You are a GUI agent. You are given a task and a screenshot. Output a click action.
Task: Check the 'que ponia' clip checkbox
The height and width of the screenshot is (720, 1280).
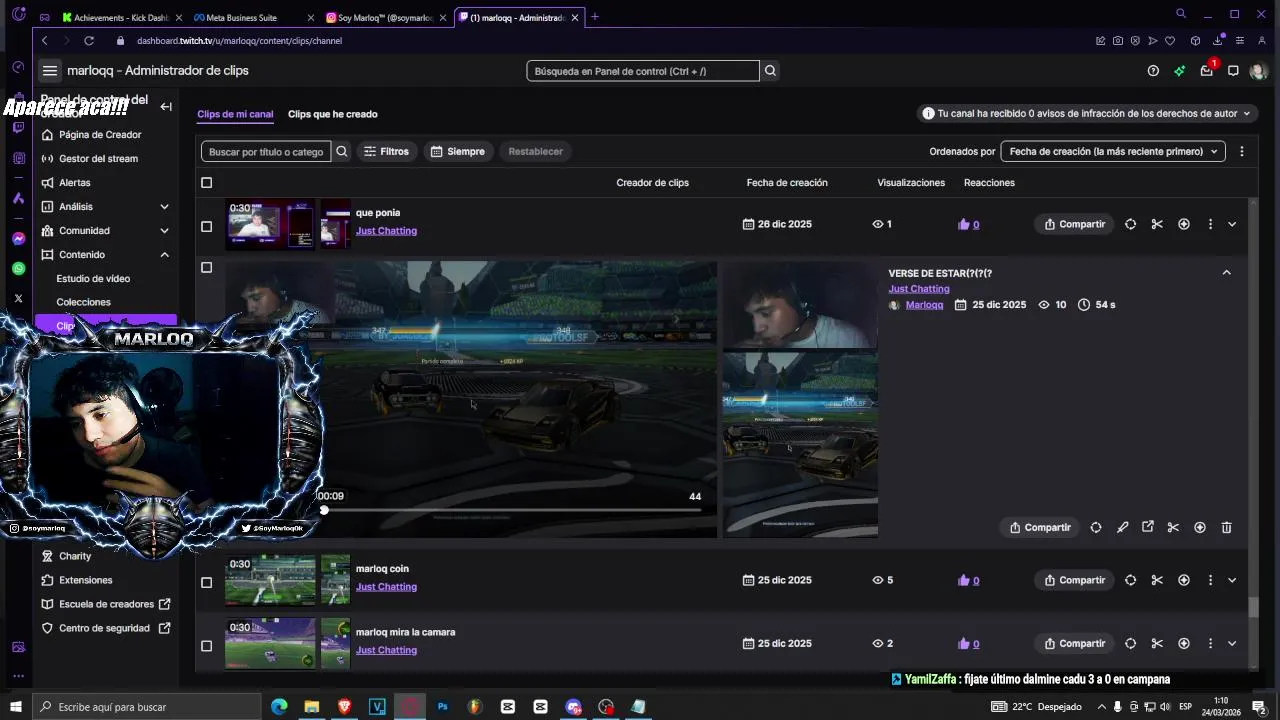point(207,227)
